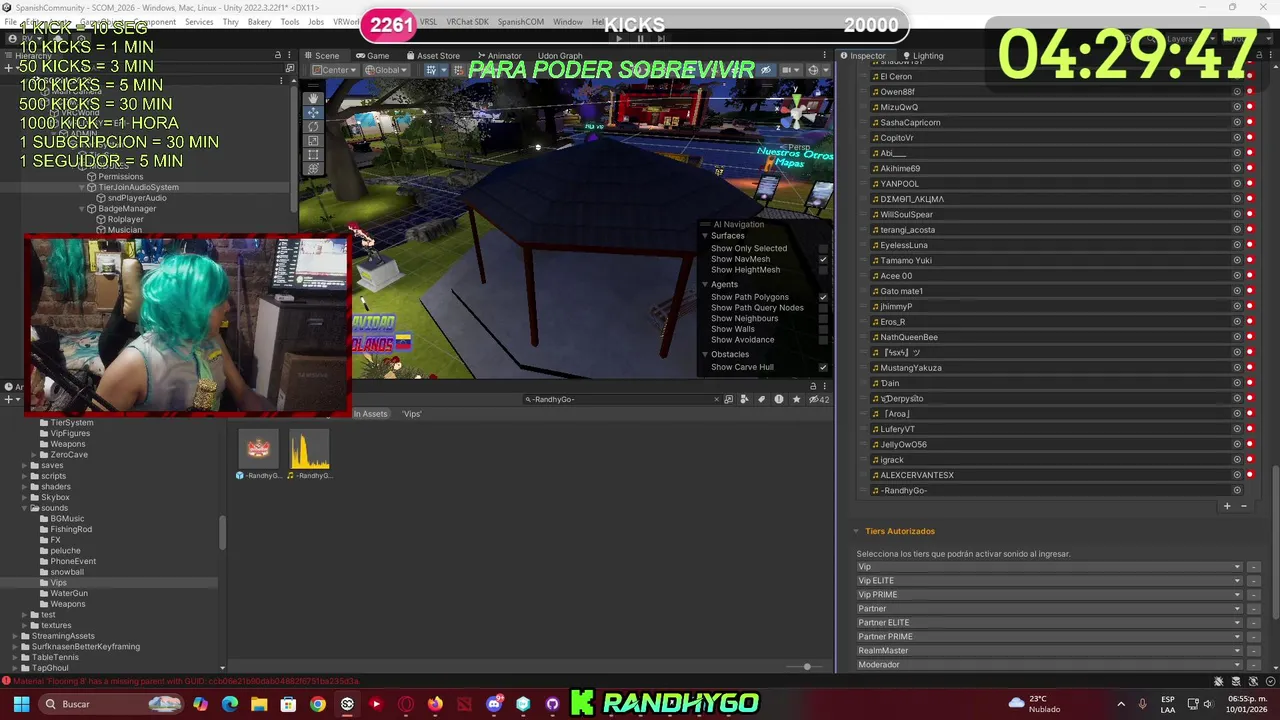This screenshot has height=720, width=1280.
Task: Collapse the Surfaces section in AI Navigation
Action: pyautogui.click(x=705, y=236)
